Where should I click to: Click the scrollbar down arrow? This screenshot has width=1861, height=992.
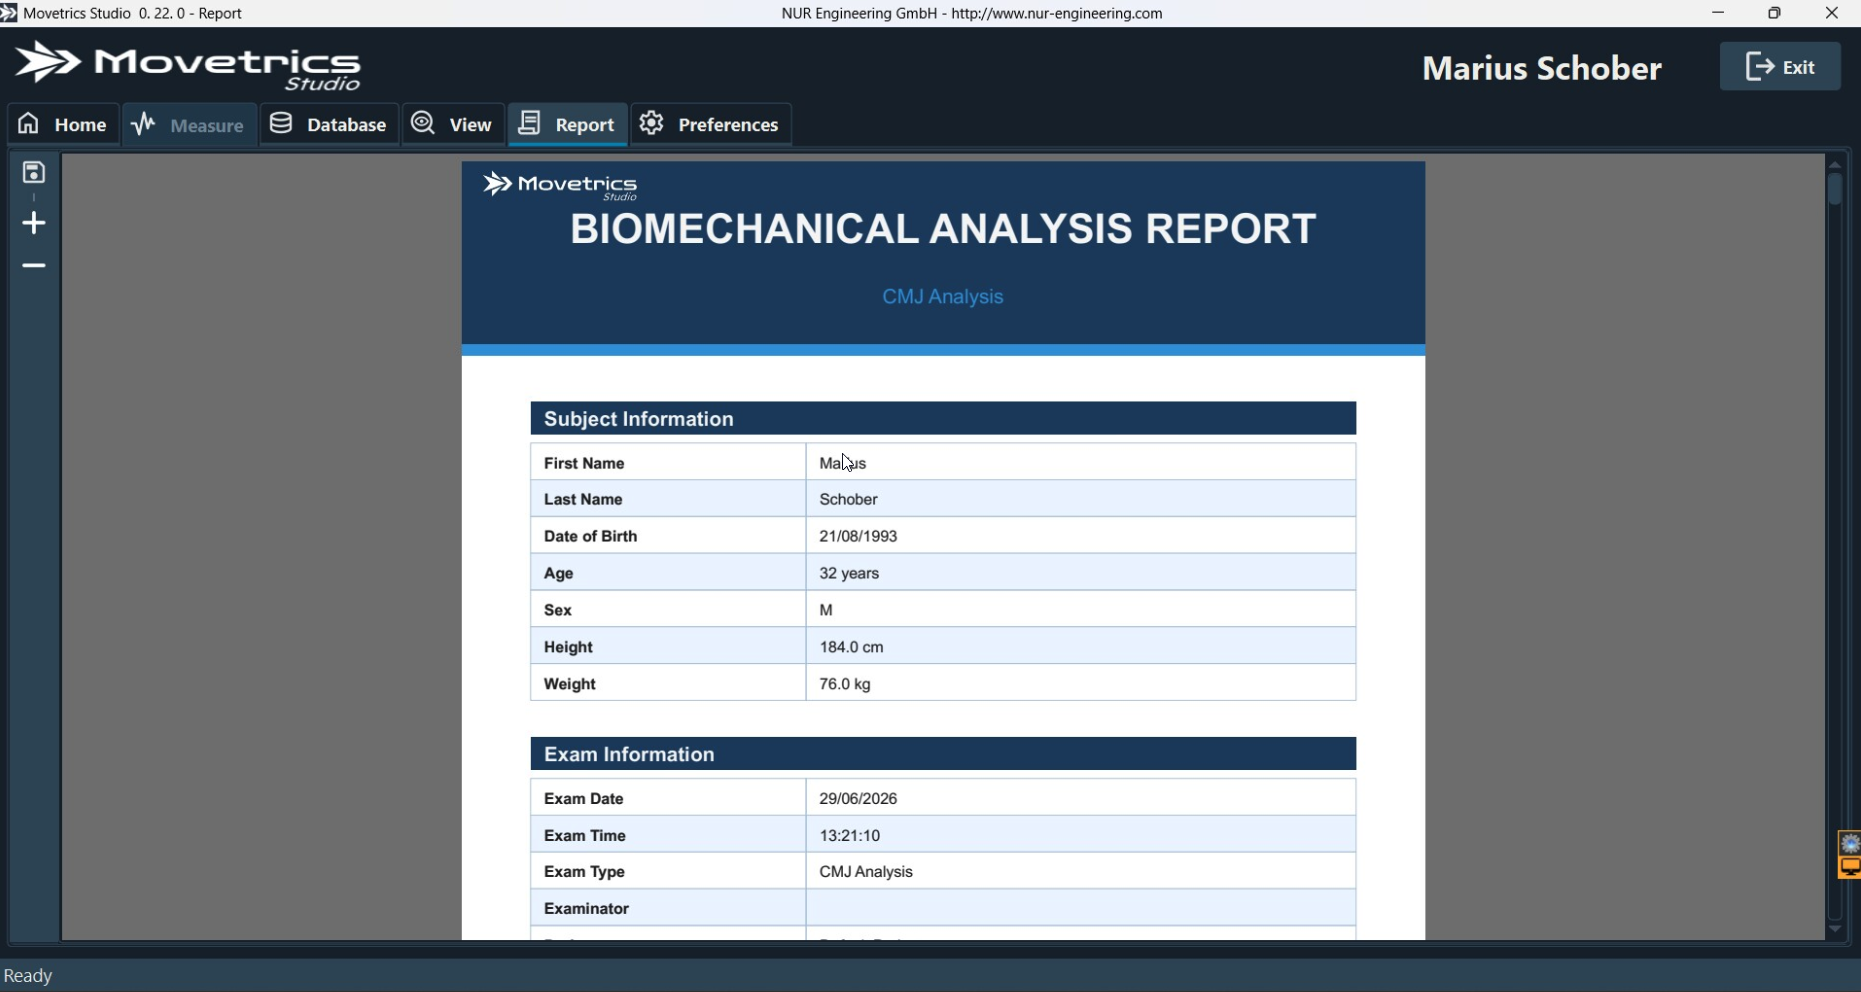1835,929
